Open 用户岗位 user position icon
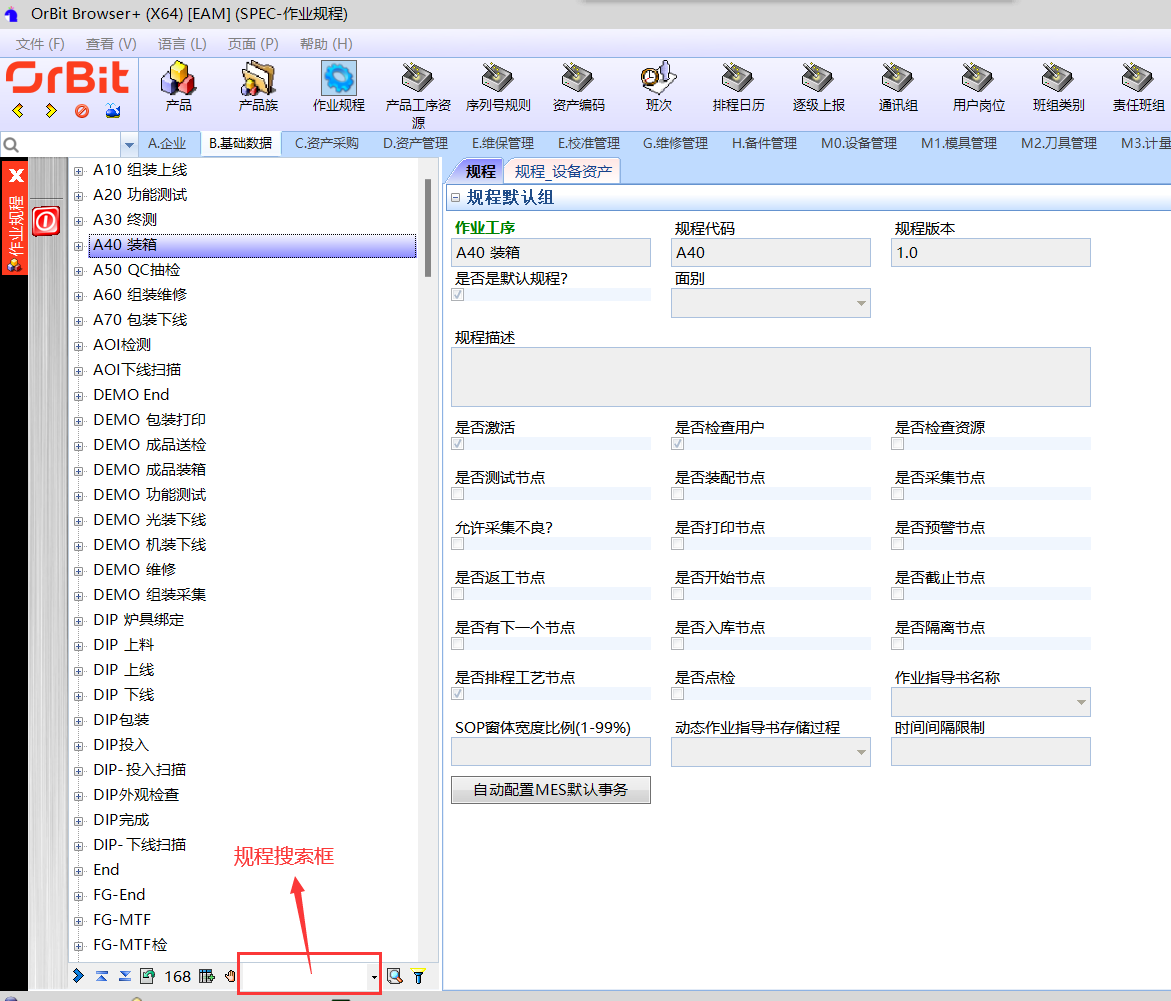 [978, 87]
